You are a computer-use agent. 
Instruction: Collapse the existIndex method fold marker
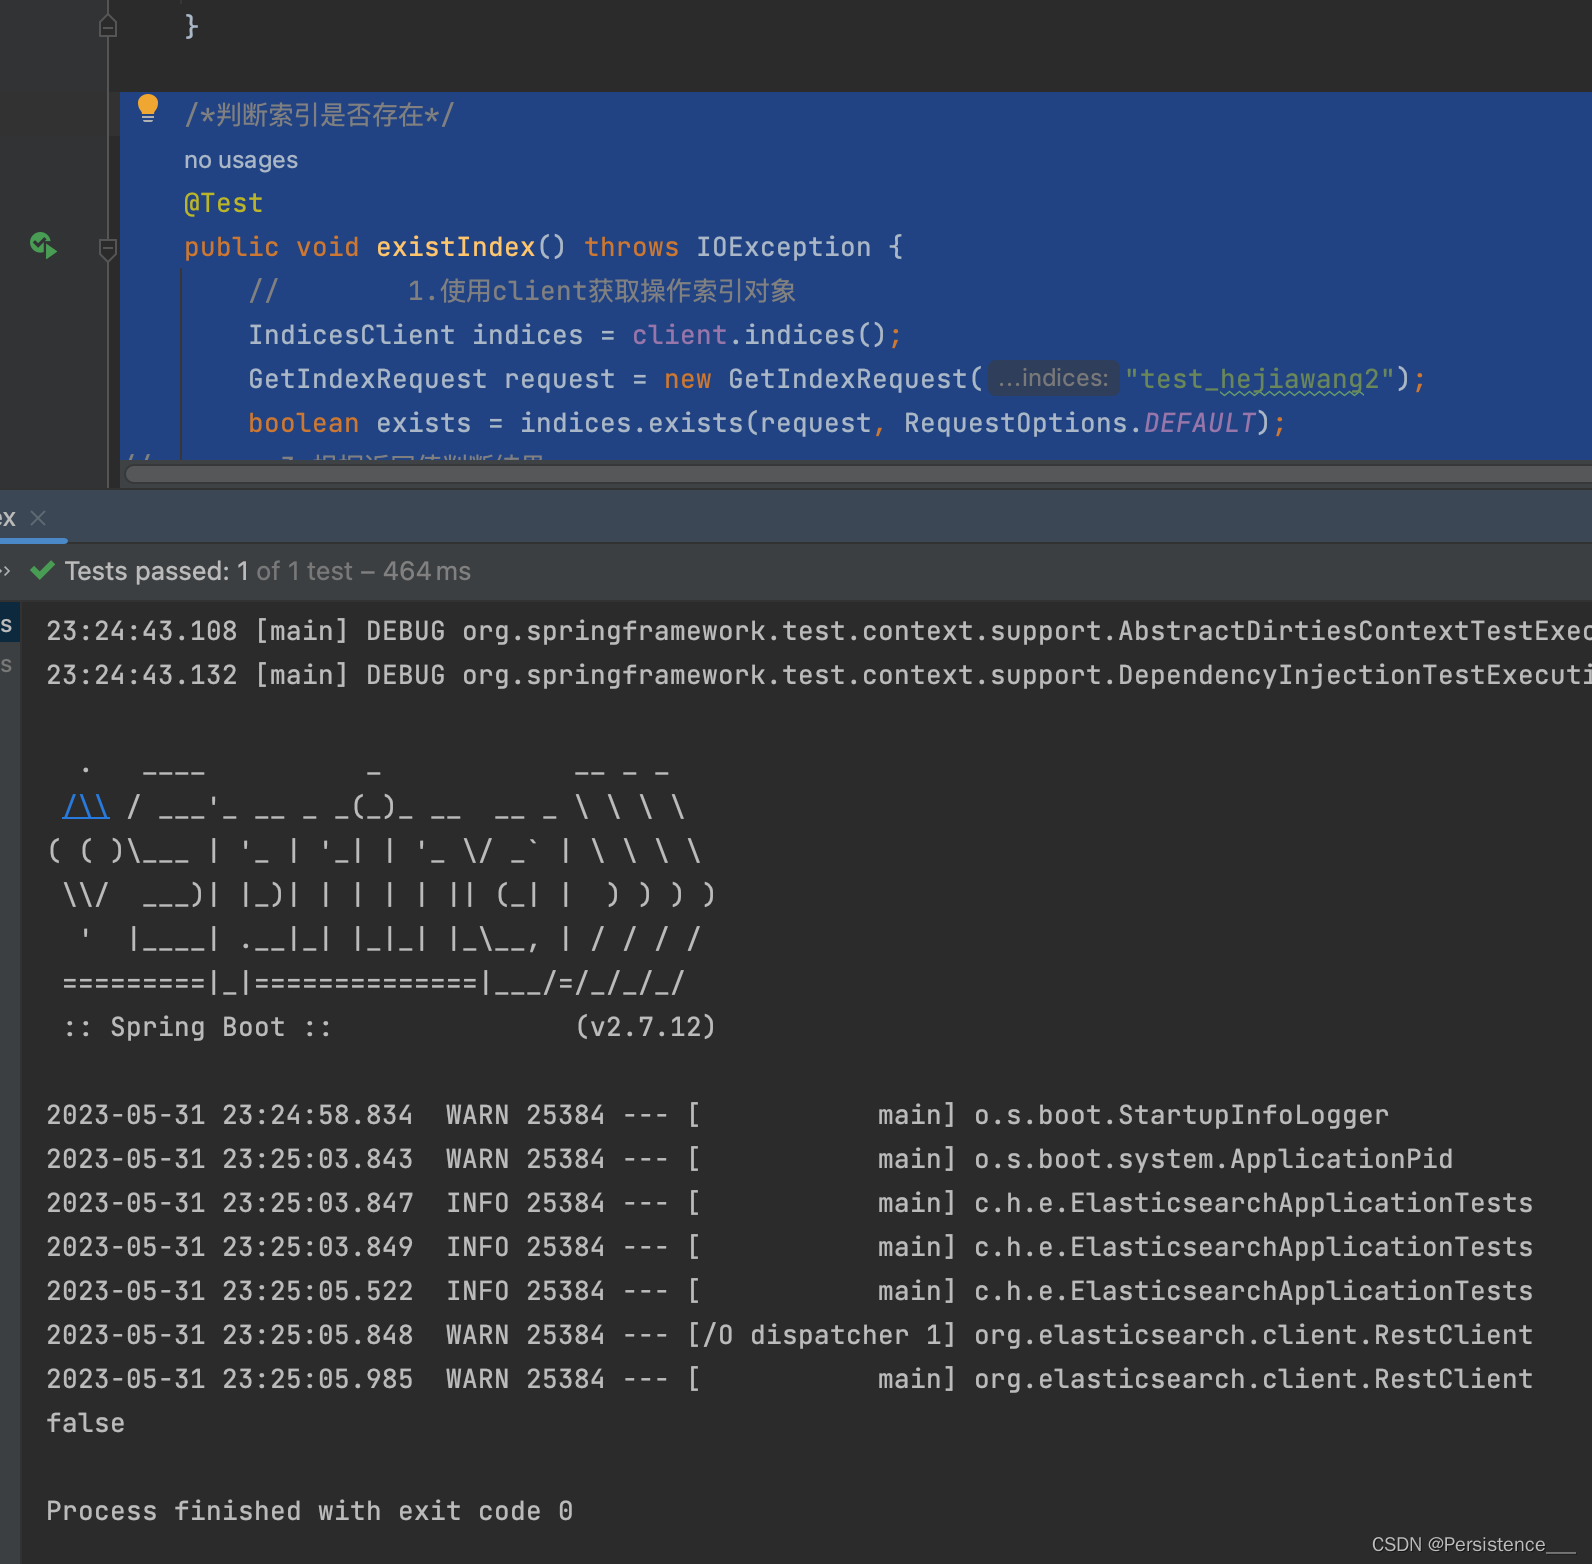tap(108, 248)
